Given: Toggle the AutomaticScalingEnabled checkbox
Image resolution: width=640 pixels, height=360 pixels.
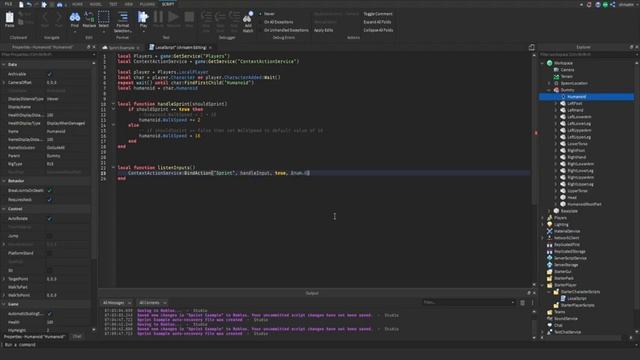Looking at the screenshot, I should (x=50, y=313).
